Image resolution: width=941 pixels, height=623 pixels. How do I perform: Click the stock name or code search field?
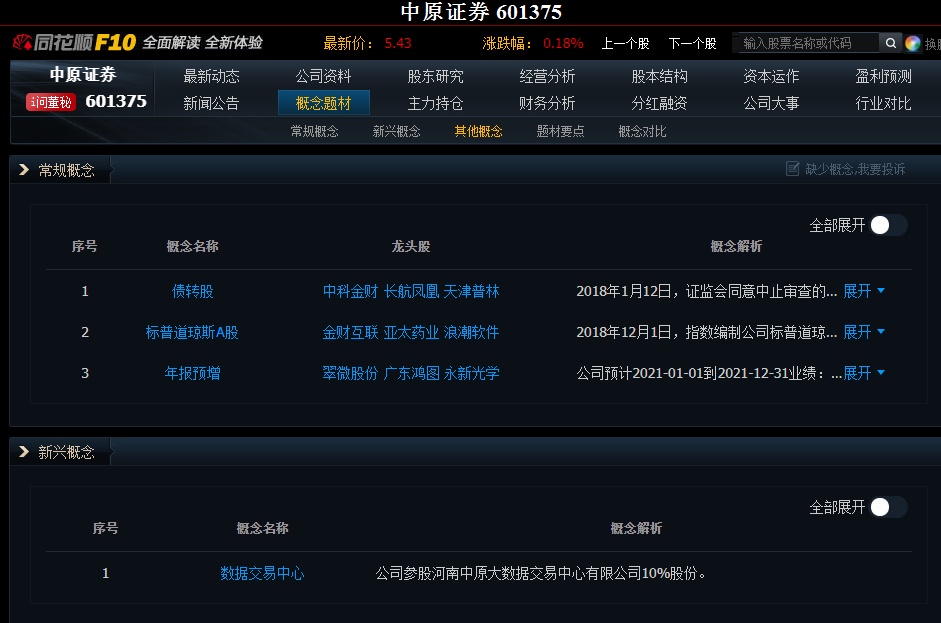pyautogui.click(x=807, y=43)
